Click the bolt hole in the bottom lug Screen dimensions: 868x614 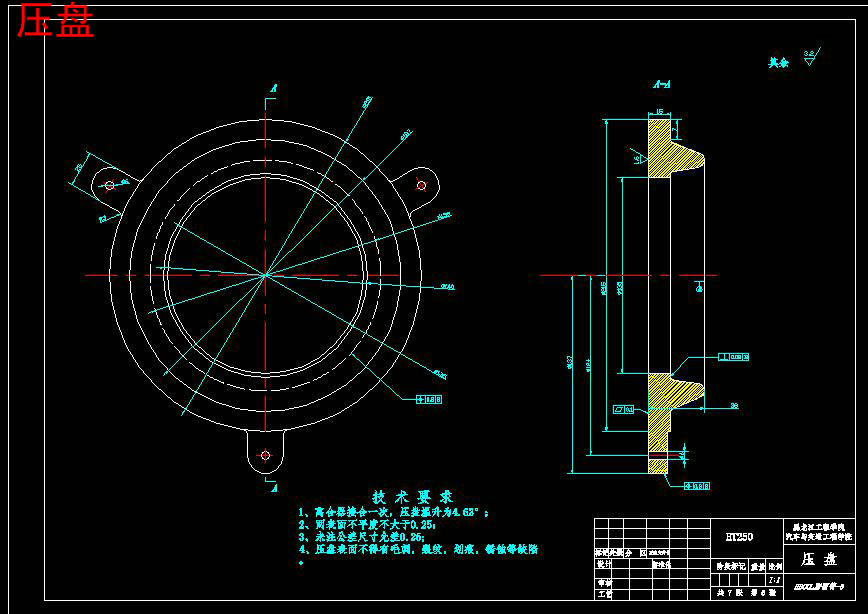click(x=265, y=455)
